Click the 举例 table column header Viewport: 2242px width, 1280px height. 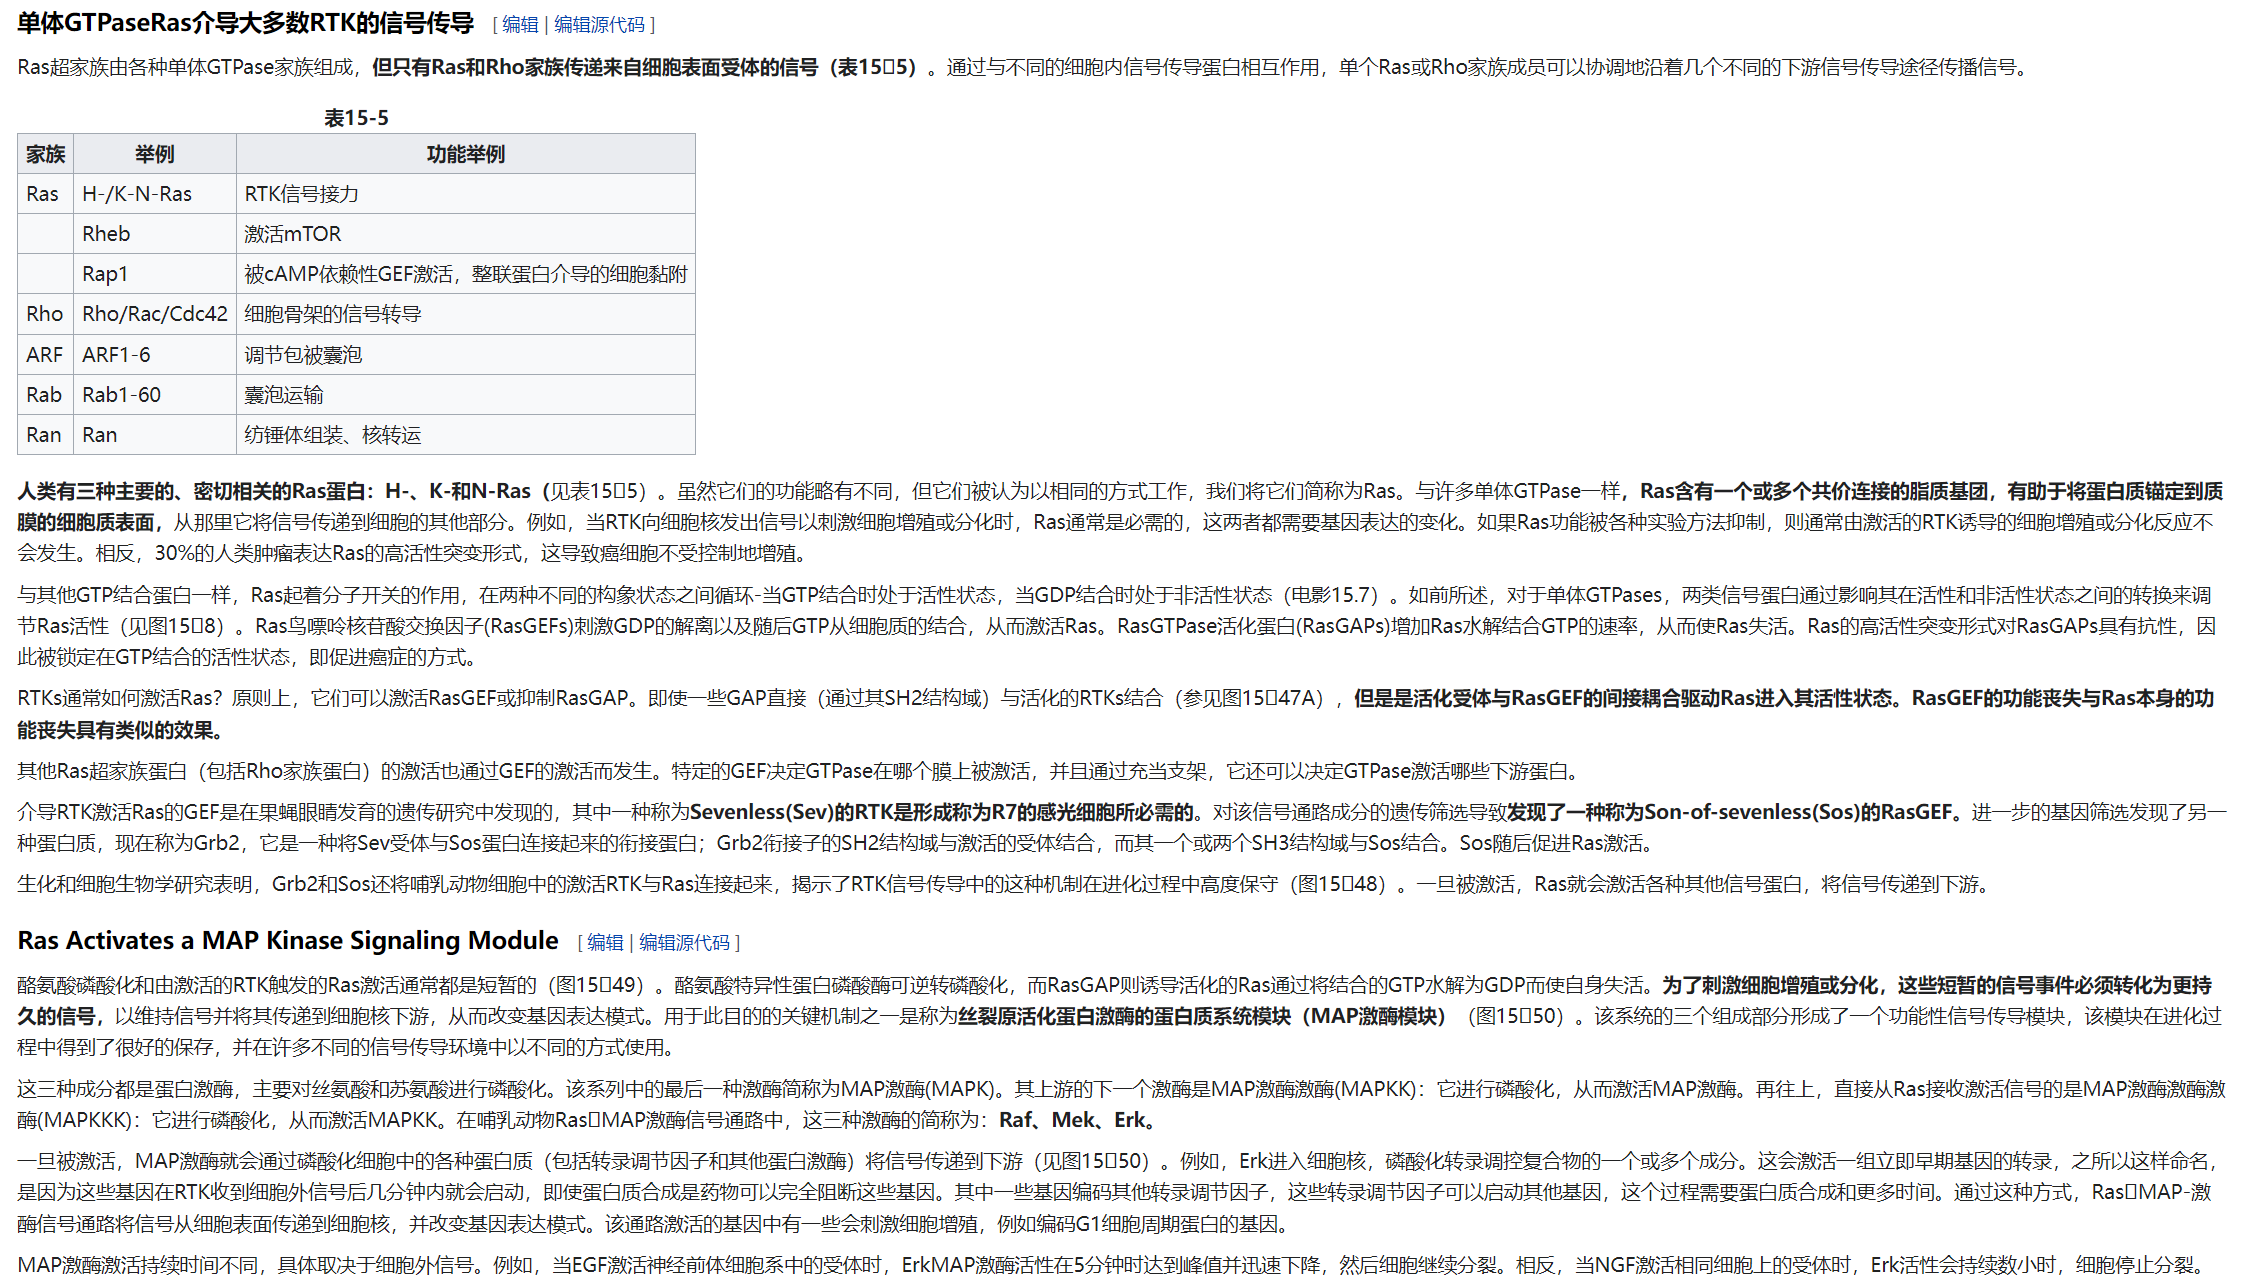pos(155,154)
